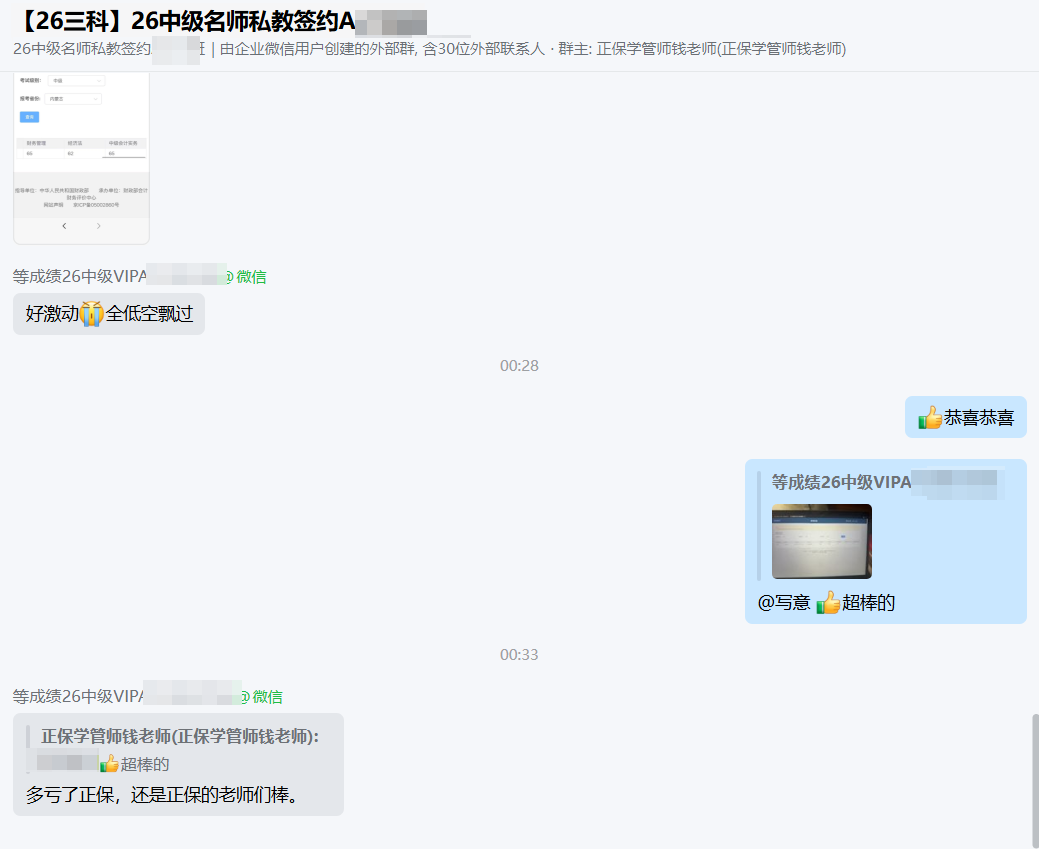This screenshot has width=1039, height=849.
Task: Click thumbs-up emoji in grey quoted 超棒的
Action: [x=109, y=764]
